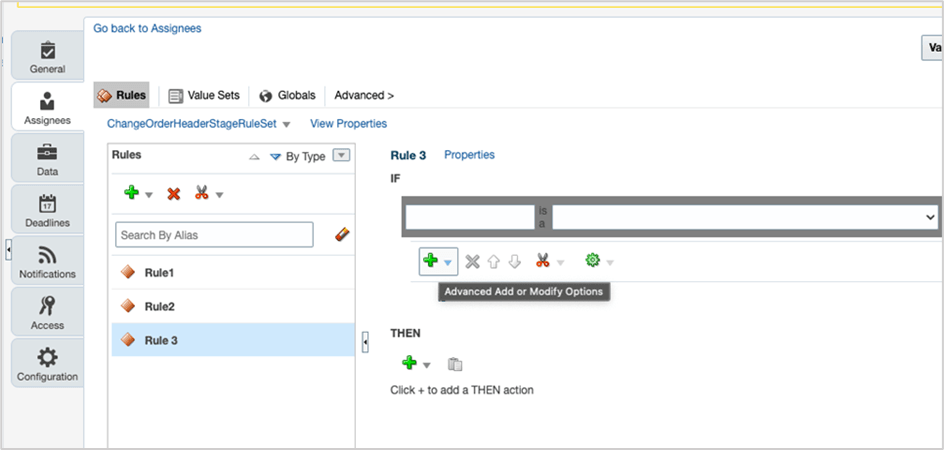This screenshot has width=944, height=450.
Task: Click the eraser clear-search icon
Action: 343,234
